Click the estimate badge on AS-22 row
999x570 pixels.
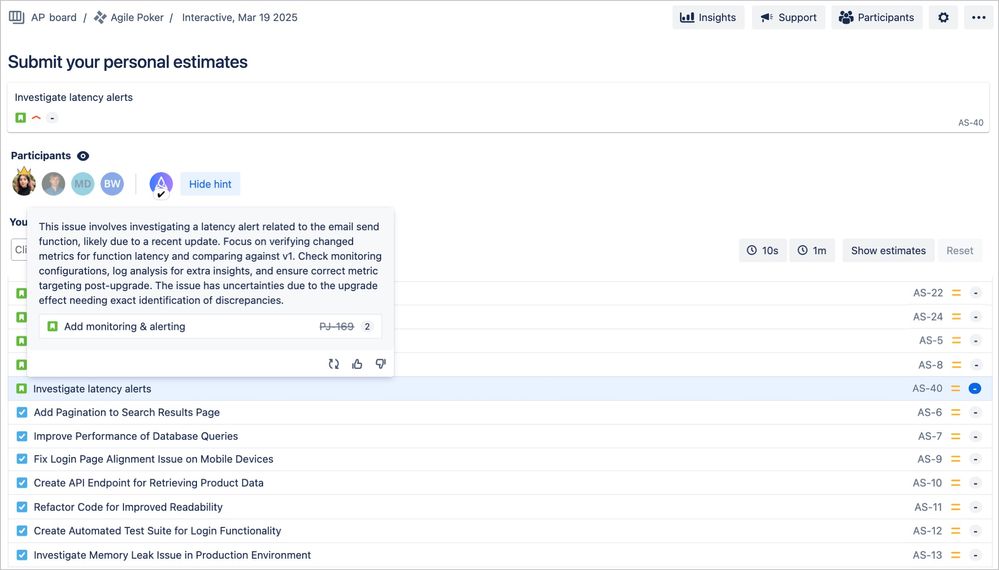point(975,293)
